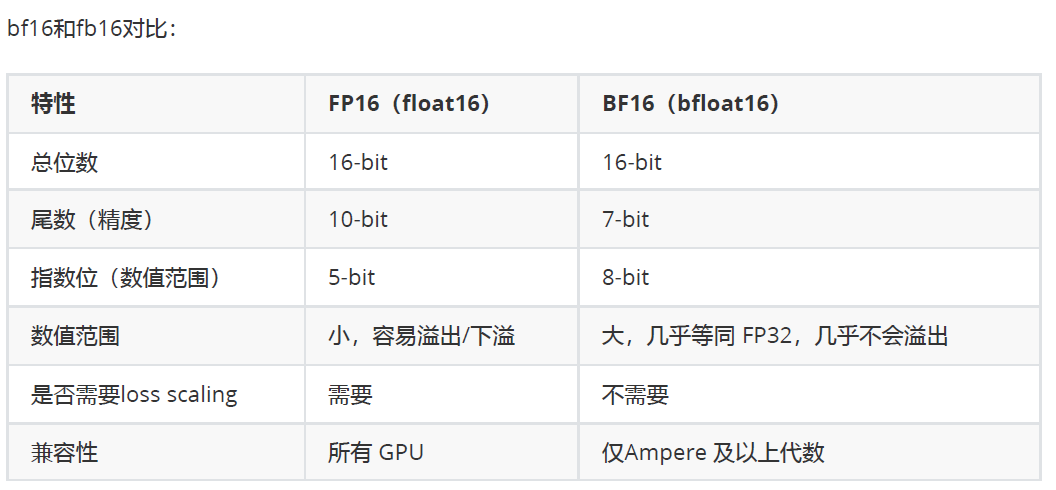Click the heading text bf16和fb16对比
This screenshot has height=490, width=1056.
[x=91, y=30]
